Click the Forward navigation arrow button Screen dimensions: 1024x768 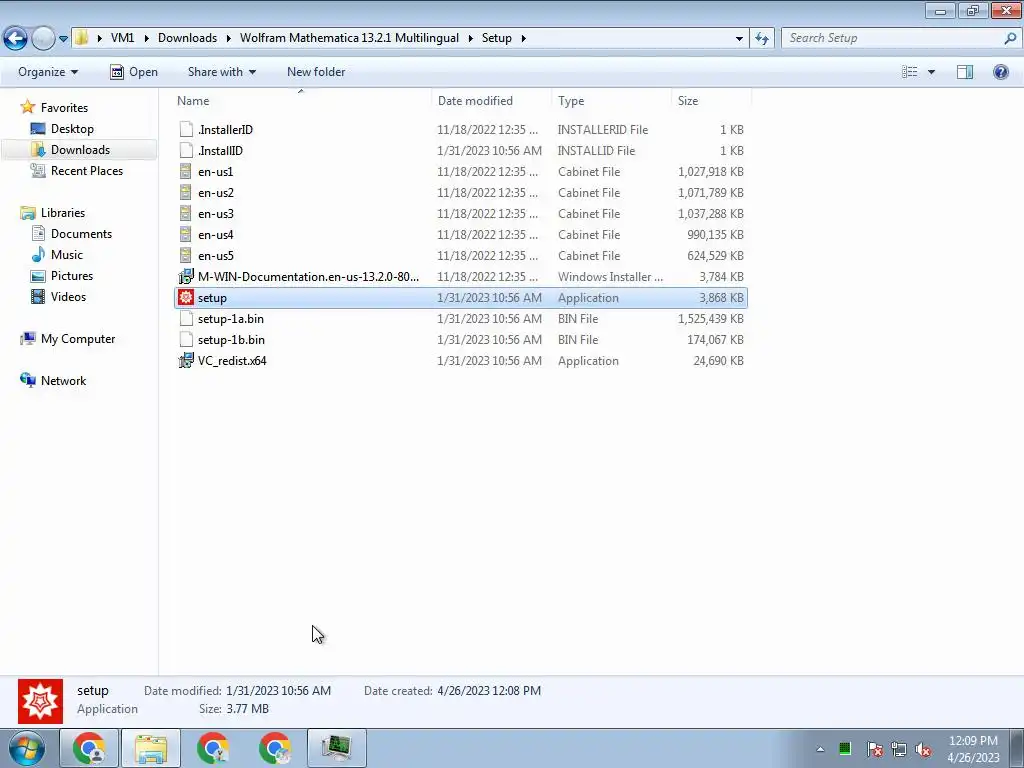pos(43,39)
